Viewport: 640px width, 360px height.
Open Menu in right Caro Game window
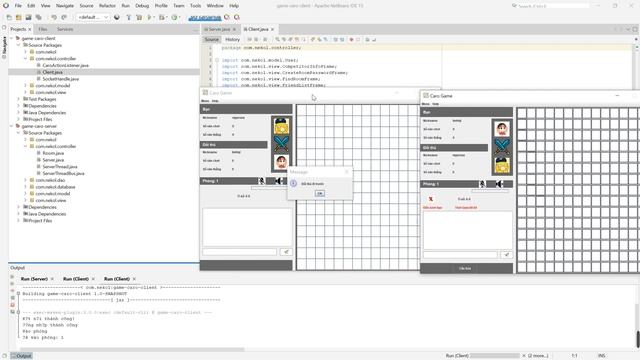[426, 104]
